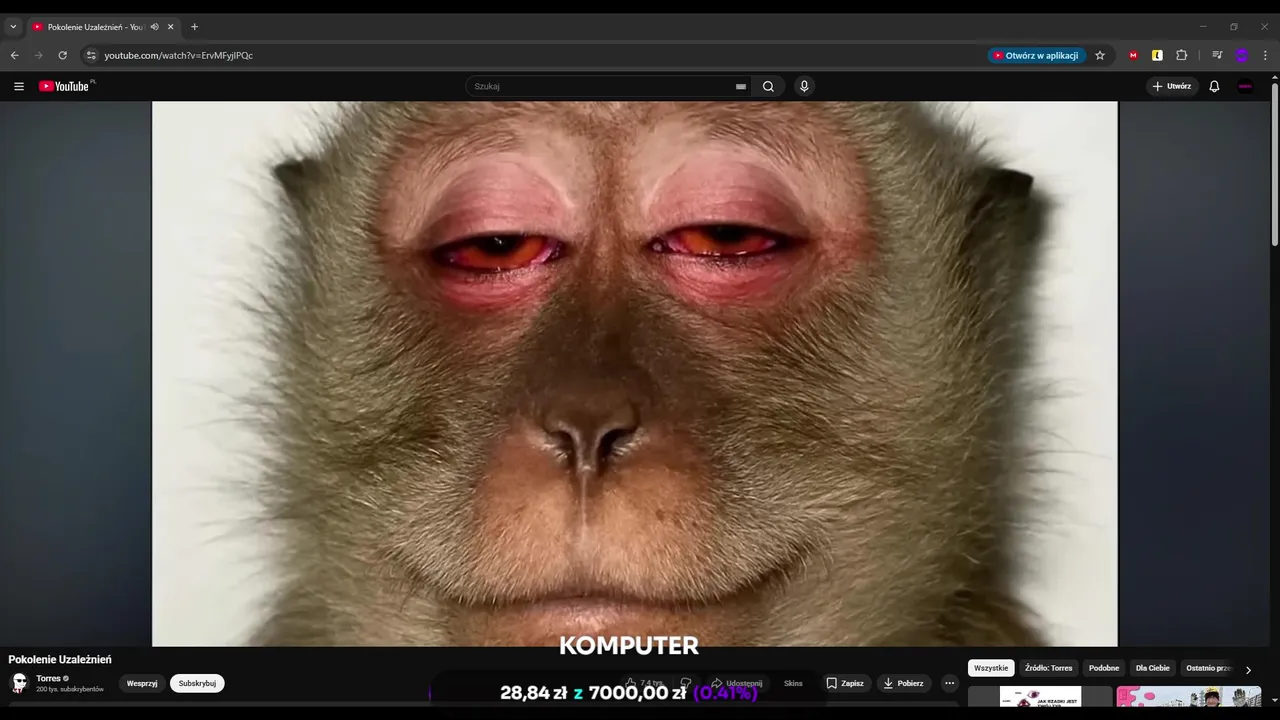
Task: Open the browser profile avatar
Action: (x=1242, y=55)
